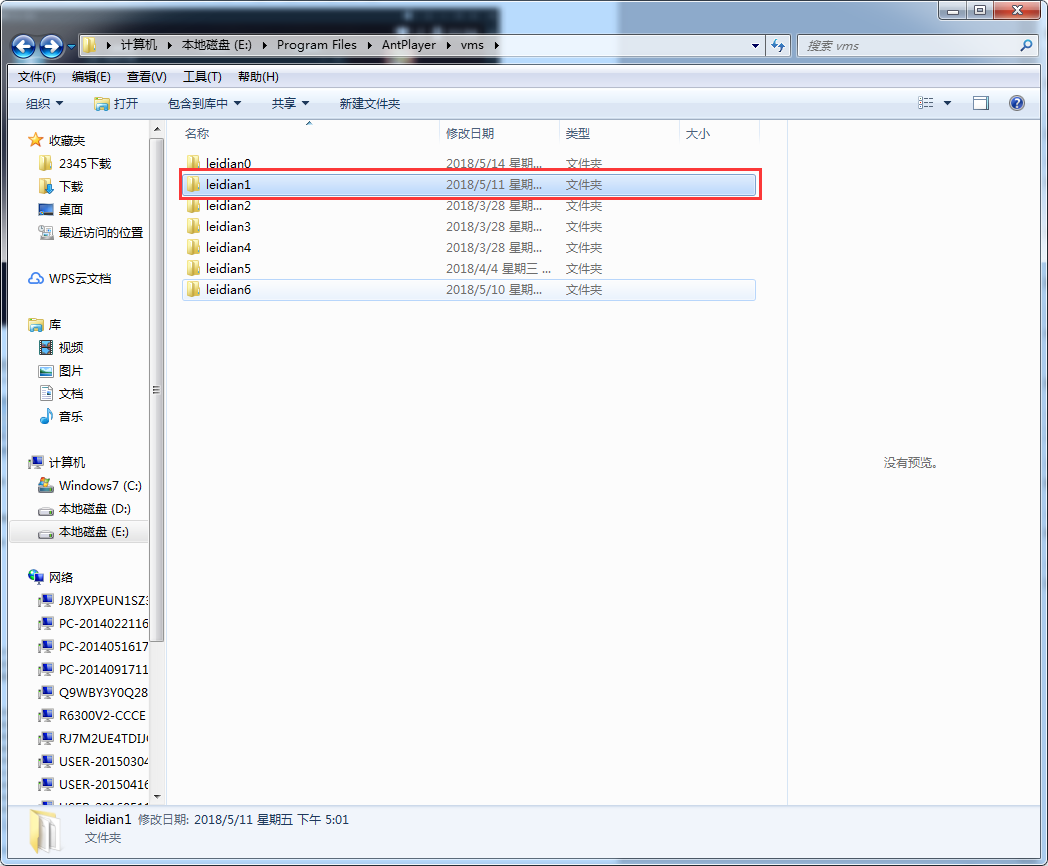Click the 新建文件夹 button
Viewport: 1048px width, 866px height.
pyautogui.click(x=369, y=103)
